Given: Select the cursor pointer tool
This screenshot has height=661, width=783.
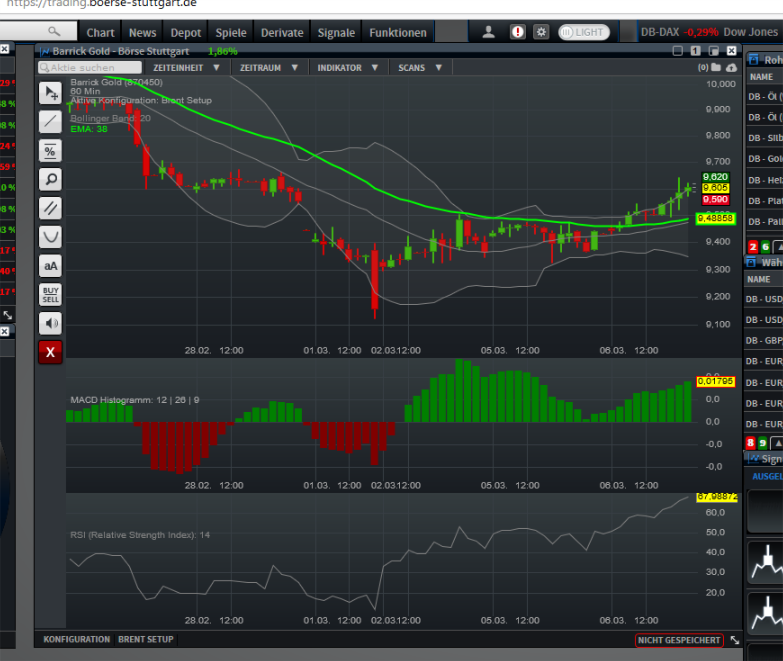Looking at the screenshot, I should pos(50,93).
